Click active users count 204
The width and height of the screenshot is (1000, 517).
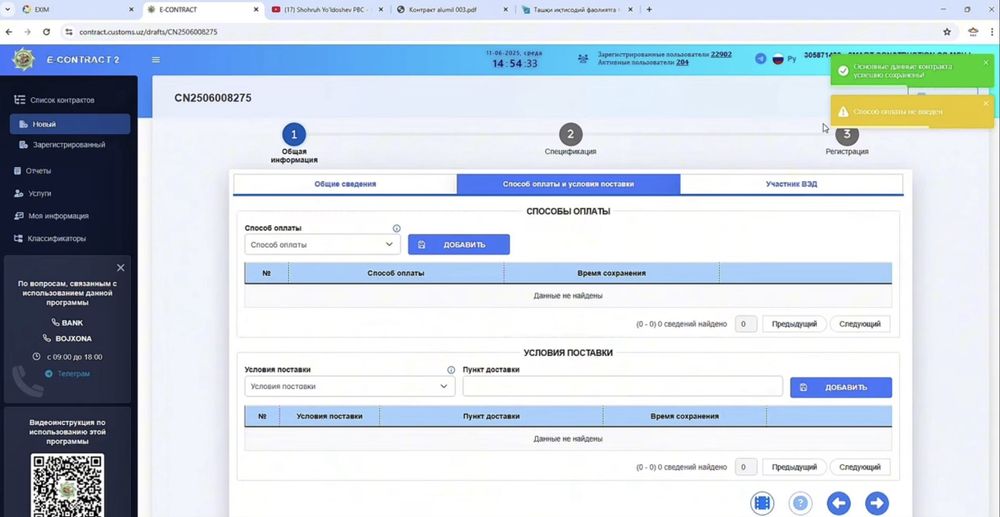click(682, 62)
